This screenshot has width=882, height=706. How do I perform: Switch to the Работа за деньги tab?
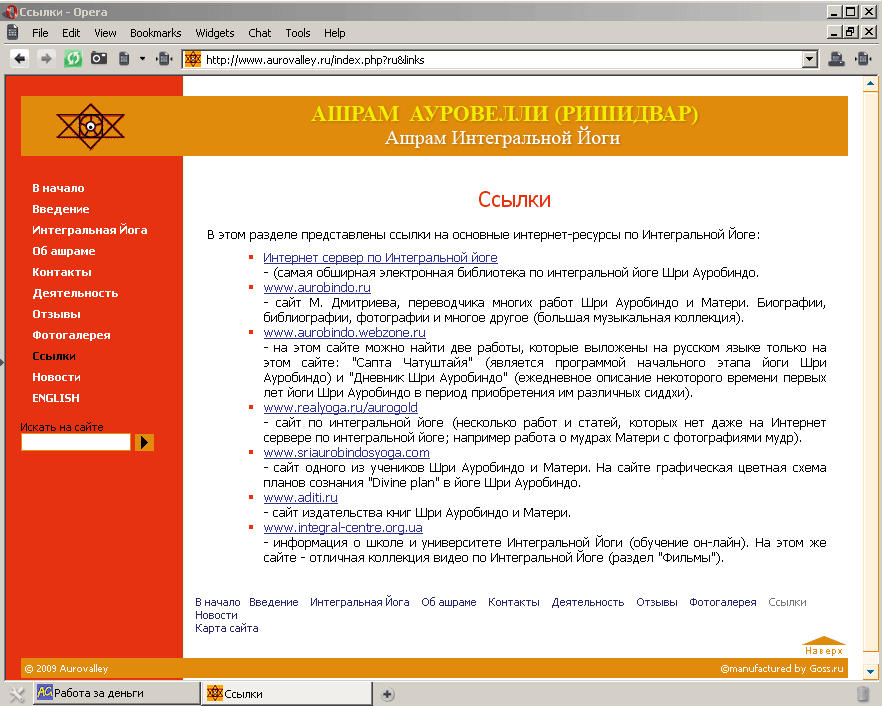[100, 693]
